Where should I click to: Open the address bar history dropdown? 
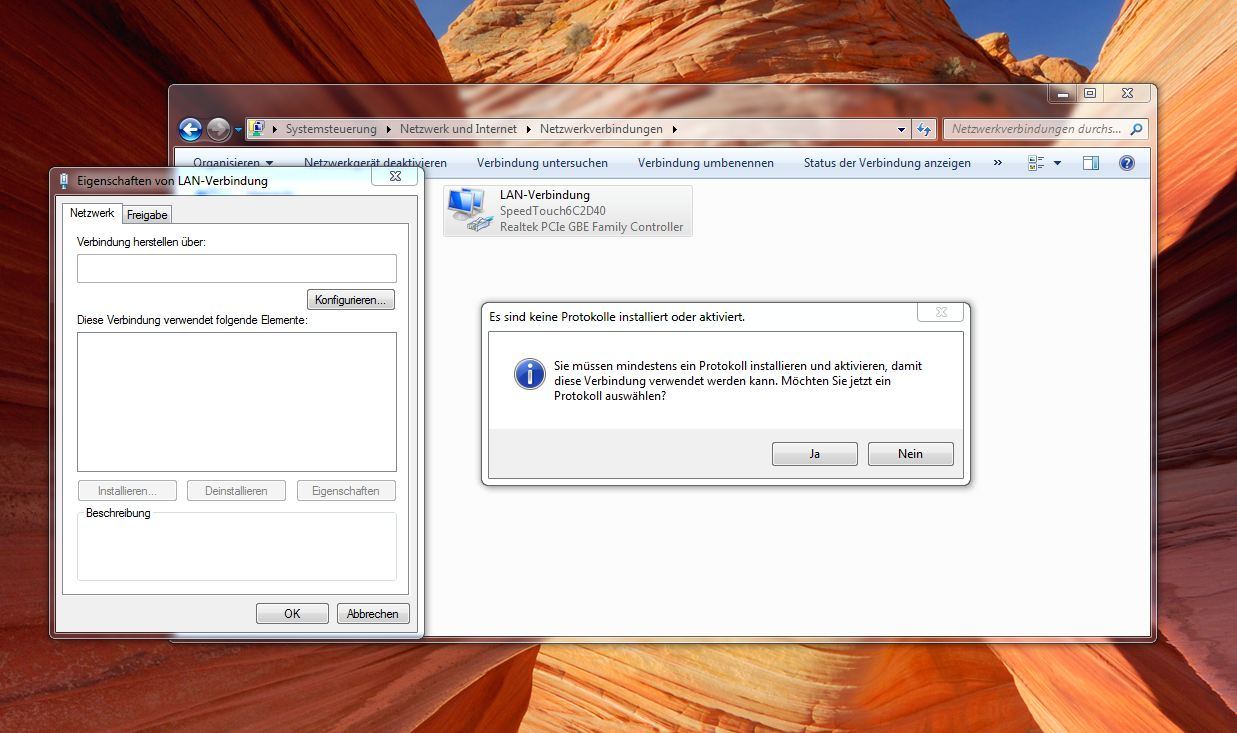pos(901,129)
